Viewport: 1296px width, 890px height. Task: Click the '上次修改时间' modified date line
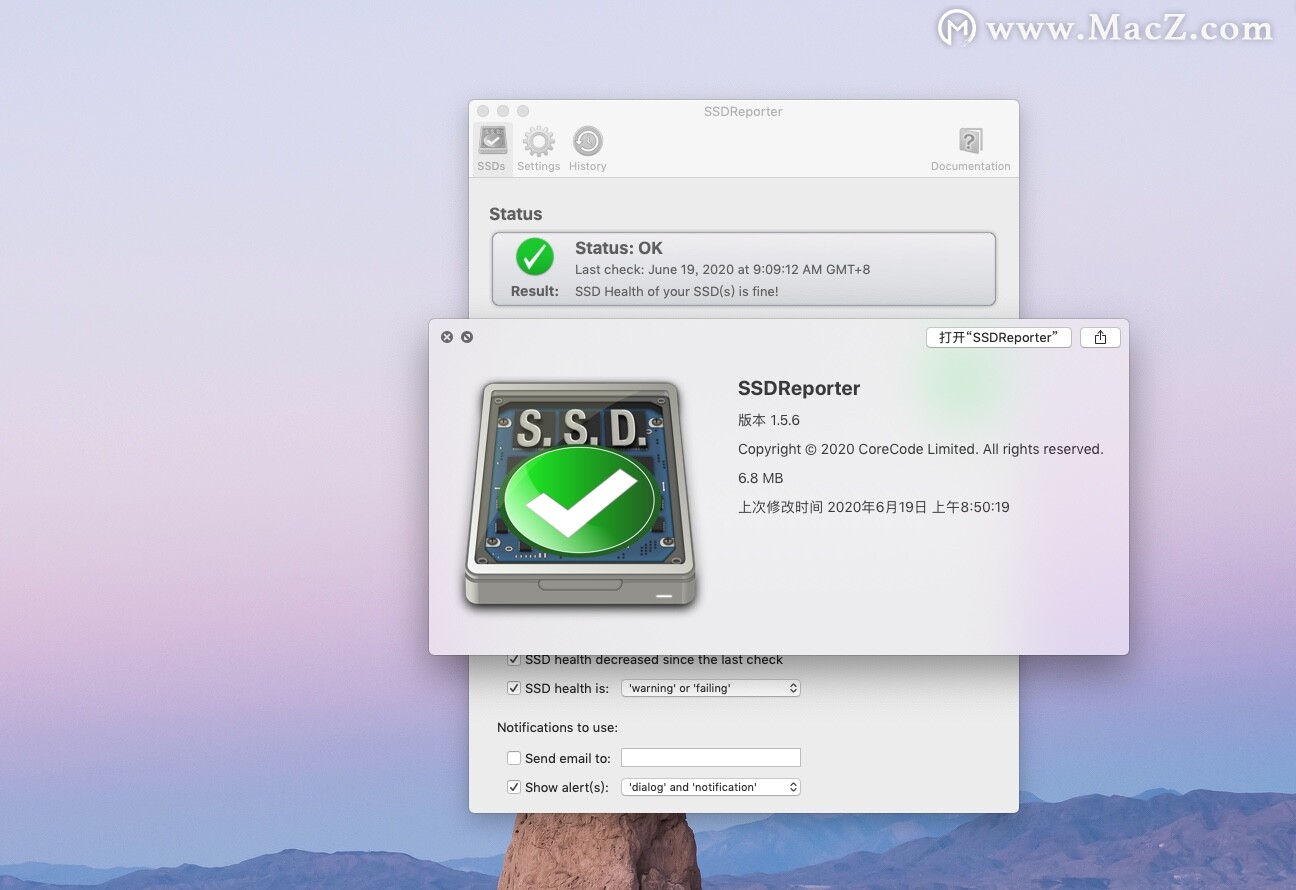pyautogui.click(x=874, y=507)
